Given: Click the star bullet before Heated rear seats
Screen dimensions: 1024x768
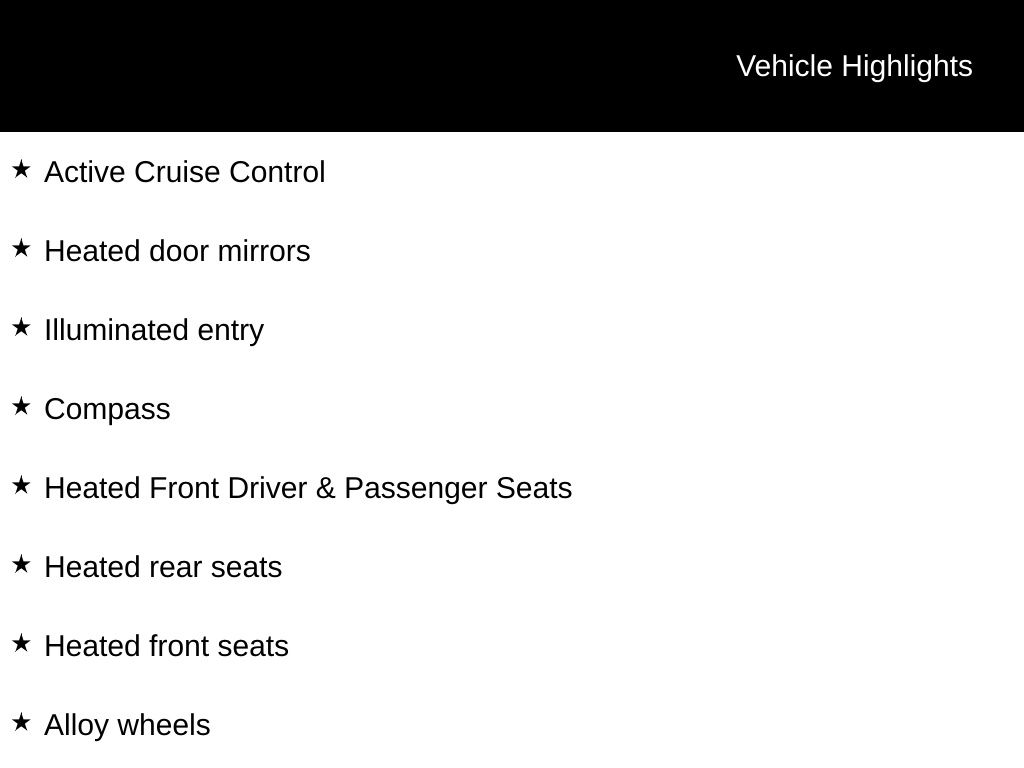Looking at the screenshot, I should pos(21,565).
